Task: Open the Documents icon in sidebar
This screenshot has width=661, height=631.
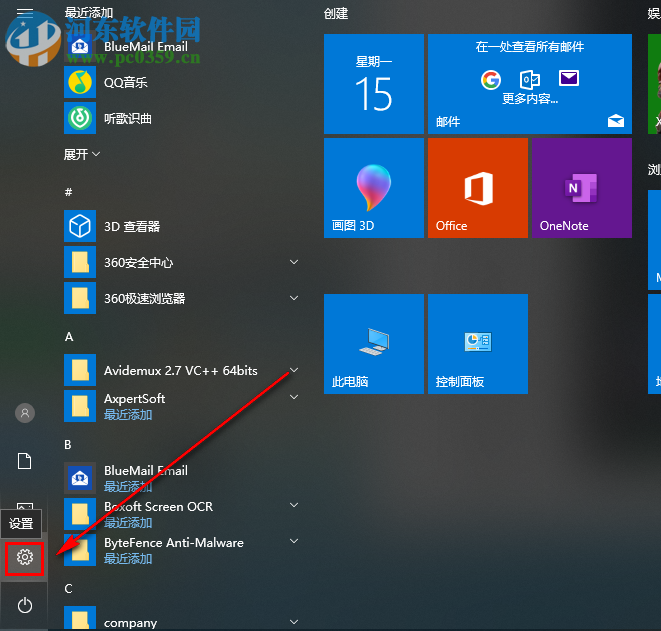Action: tap(24, 461)
